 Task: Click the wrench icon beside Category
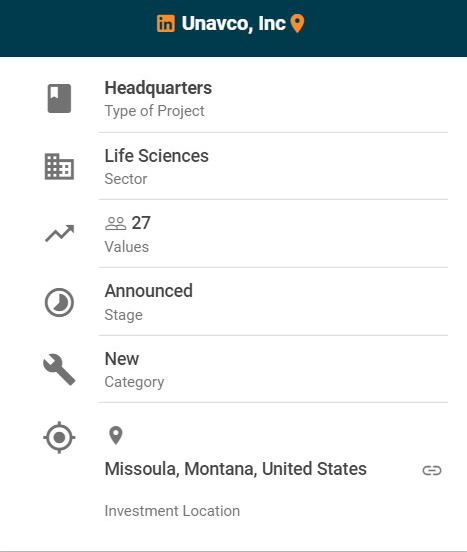(59, 369)
